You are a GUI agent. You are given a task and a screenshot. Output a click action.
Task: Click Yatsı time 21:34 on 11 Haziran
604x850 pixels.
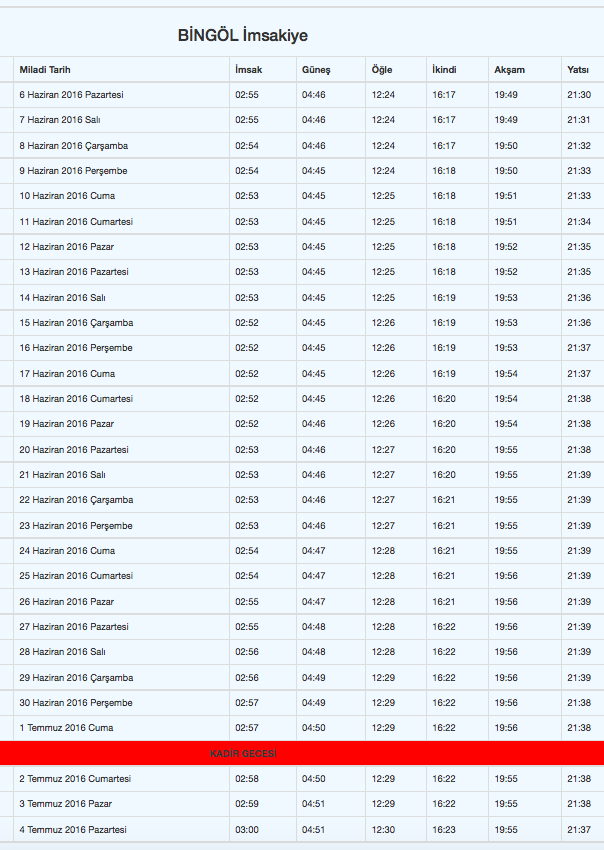click(x=578, y=222)
